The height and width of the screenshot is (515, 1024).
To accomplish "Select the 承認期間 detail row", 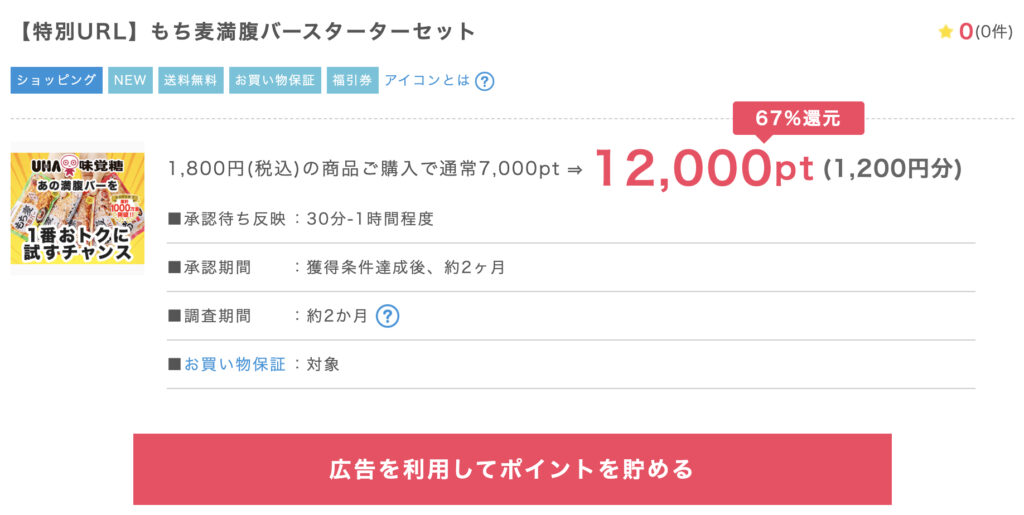I will pos(571,268).
